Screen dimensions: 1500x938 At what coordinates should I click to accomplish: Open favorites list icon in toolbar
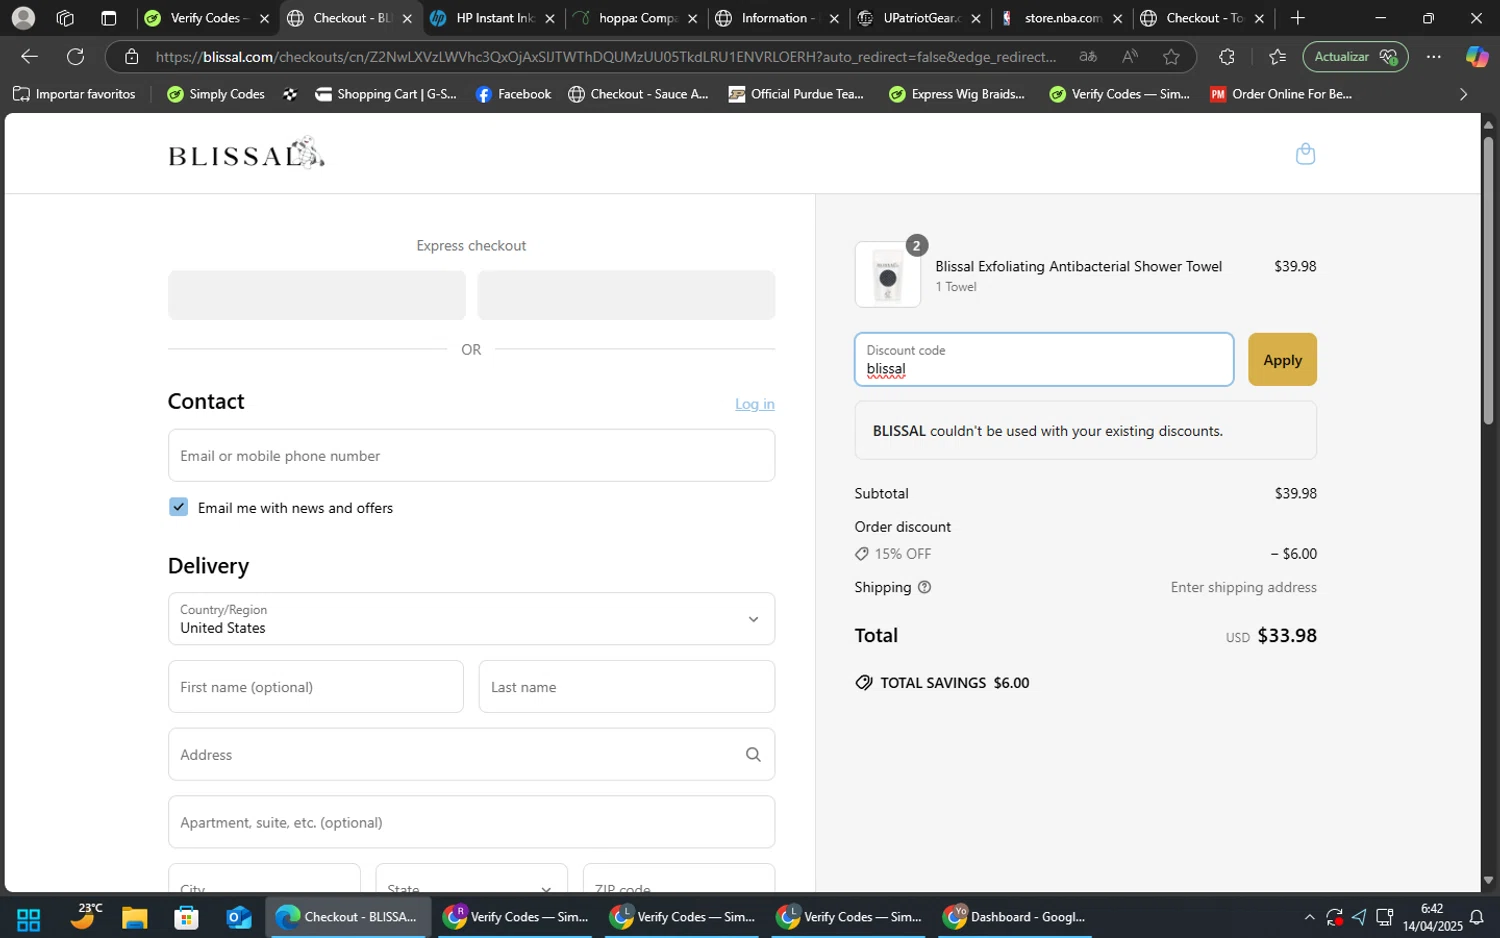tap(1277, 57)
